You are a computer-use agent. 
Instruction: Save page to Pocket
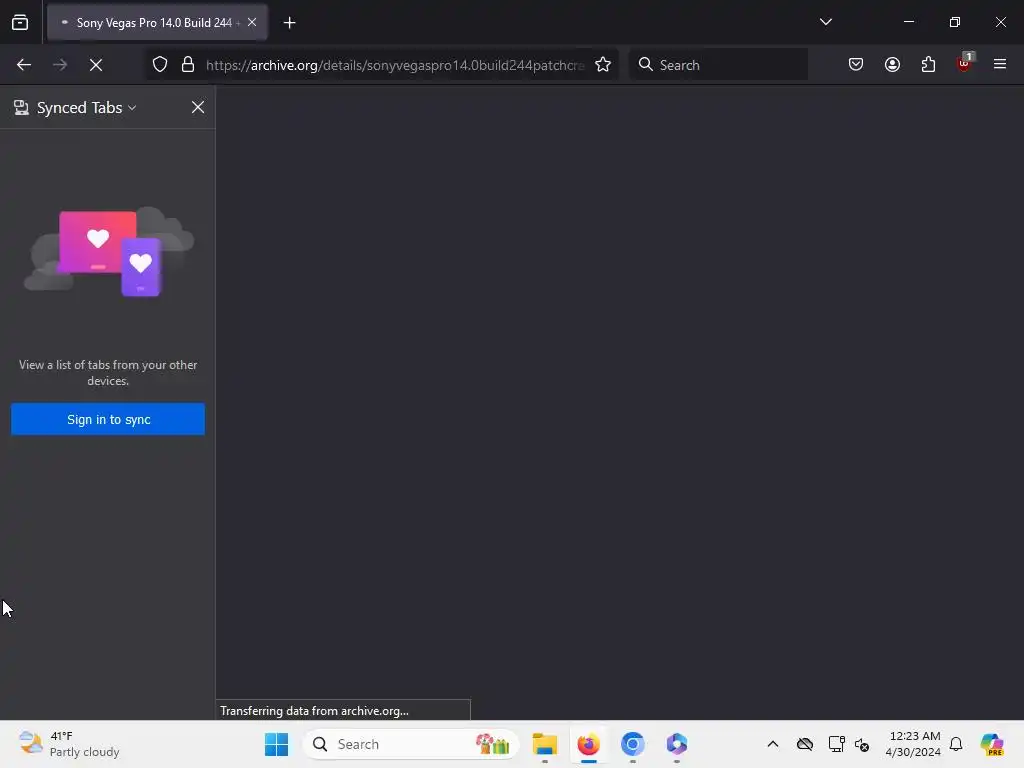tap(856, 65)
